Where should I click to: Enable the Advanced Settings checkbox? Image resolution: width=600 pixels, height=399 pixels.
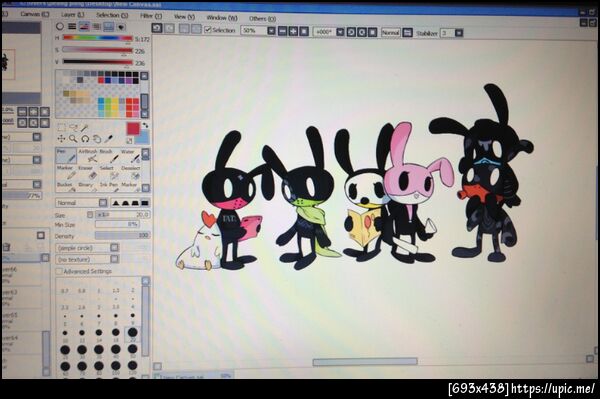[59, 271]
